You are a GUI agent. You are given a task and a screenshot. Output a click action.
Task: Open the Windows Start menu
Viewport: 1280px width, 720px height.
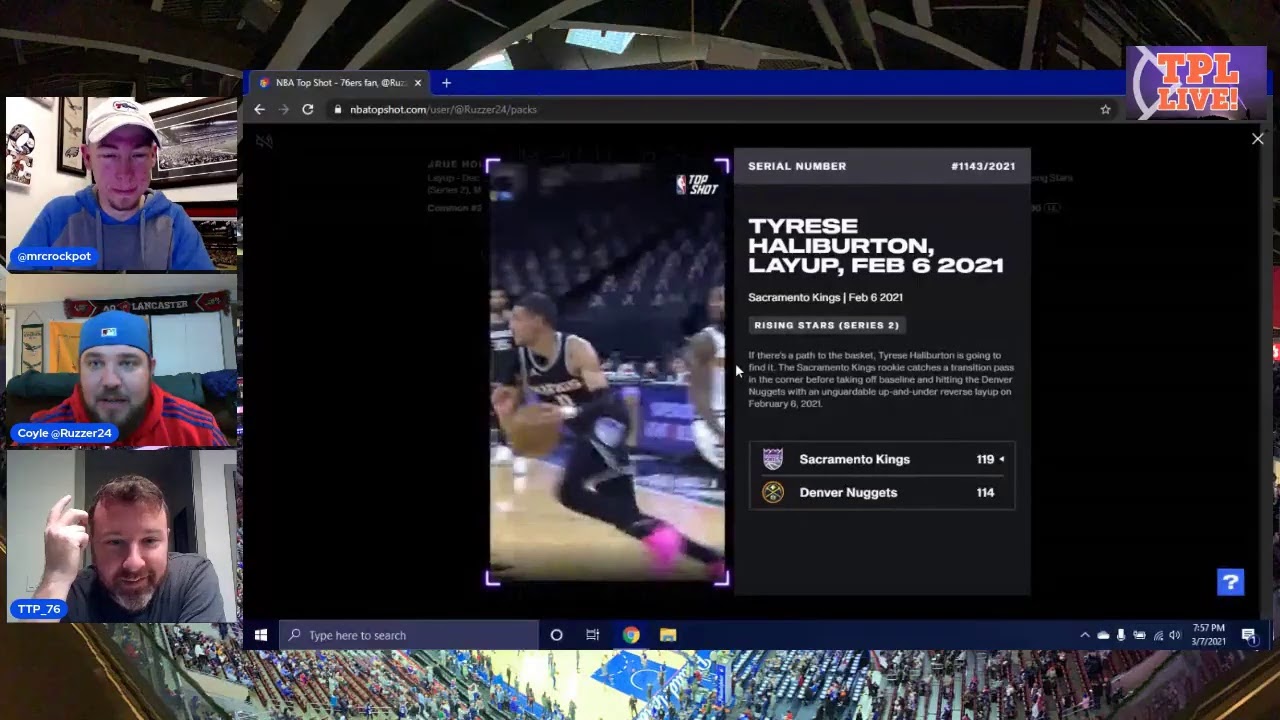click(x=261, y=635)
